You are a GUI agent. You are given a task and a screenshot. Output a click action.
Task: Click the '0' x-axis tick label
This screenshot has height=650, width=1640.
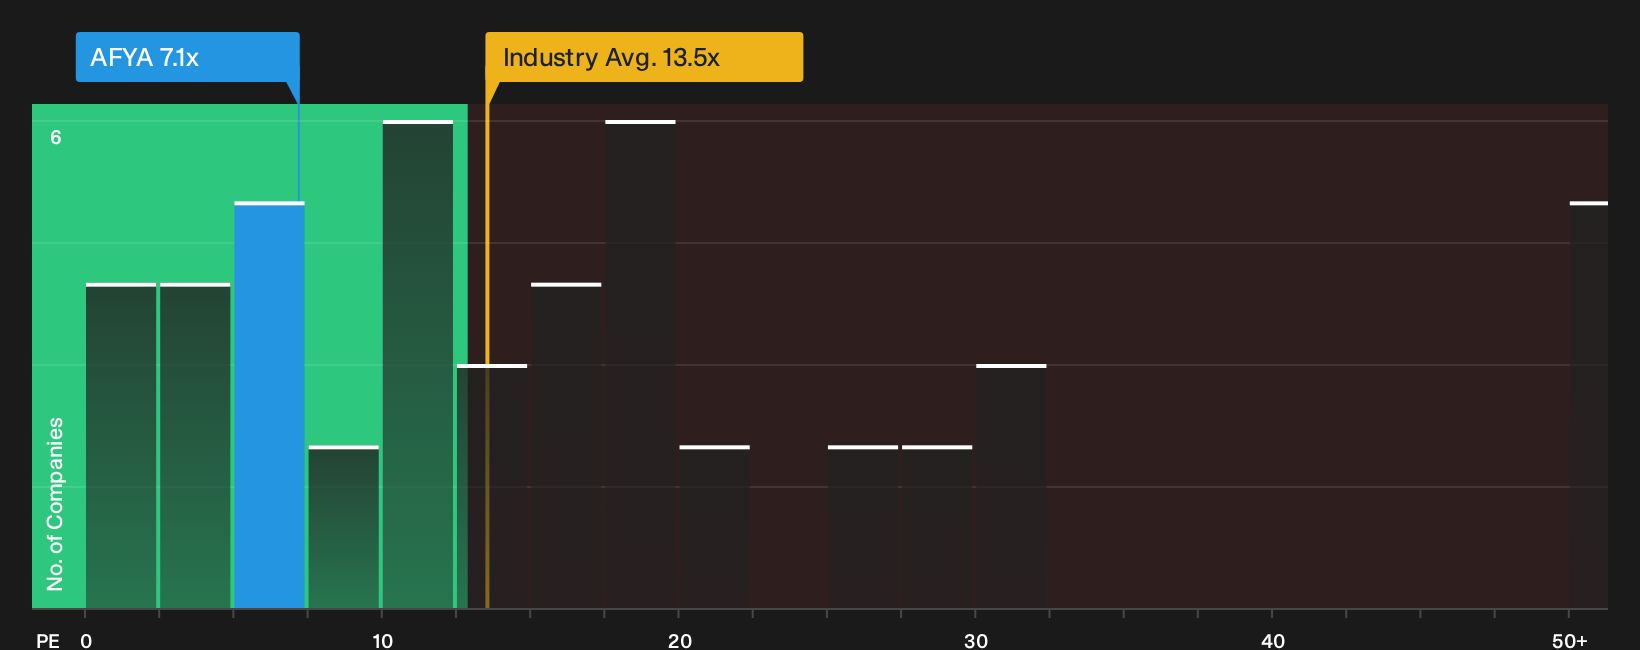tap(86, 641)
